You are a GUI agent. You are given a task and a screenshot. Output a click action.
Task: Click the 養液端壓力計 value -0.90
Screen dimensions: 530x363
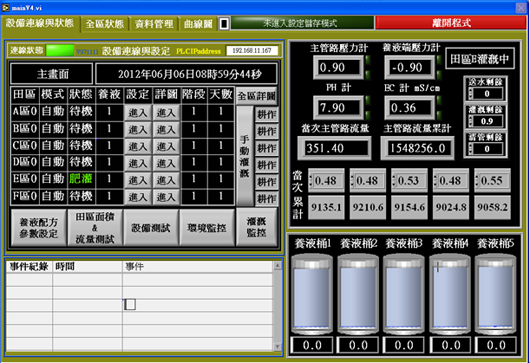click(x=409, y=67)
